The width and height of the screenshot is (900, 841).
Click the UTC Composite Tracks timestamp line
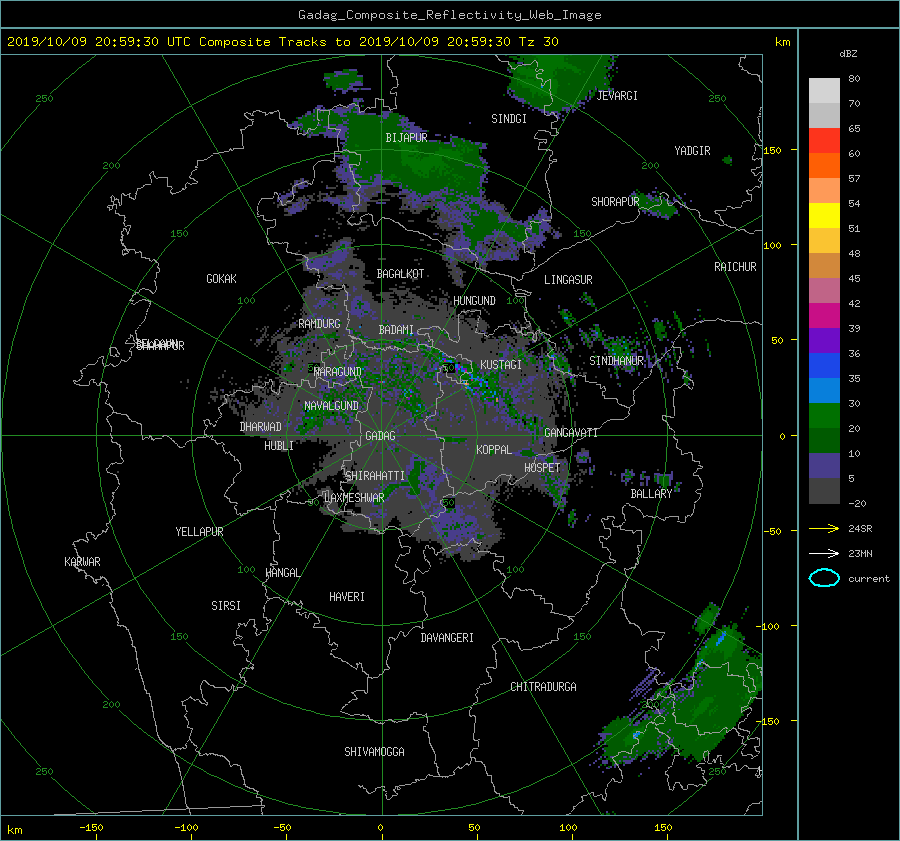tap(282, 42)
